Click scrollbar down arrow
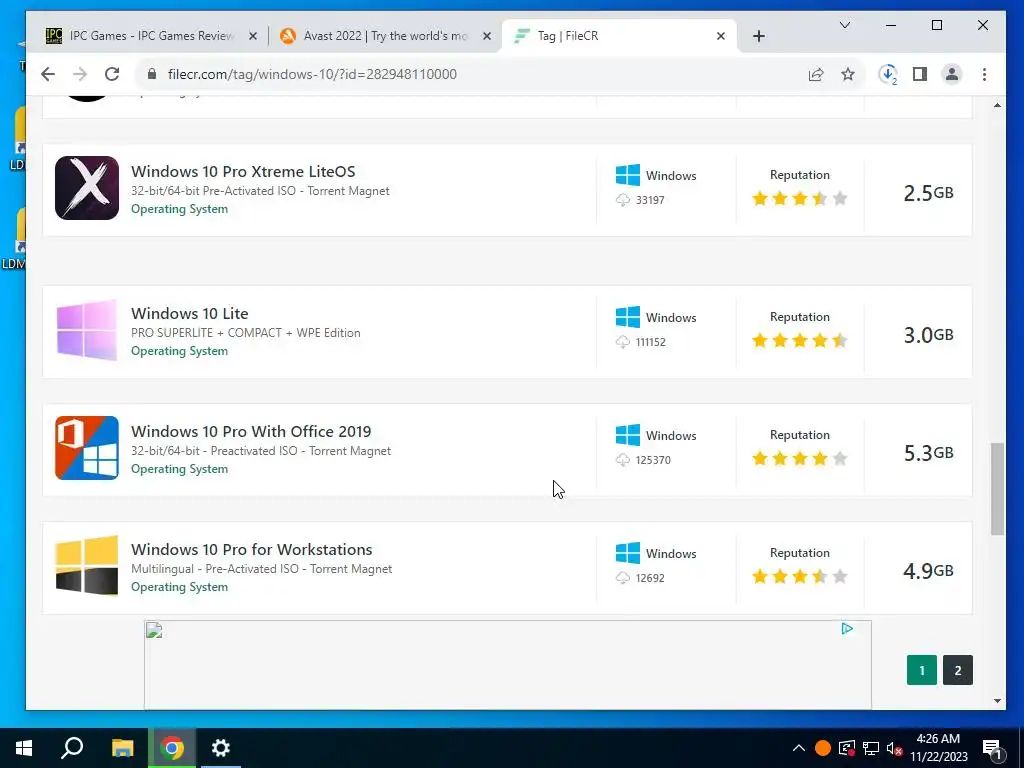 click(997, 701)
